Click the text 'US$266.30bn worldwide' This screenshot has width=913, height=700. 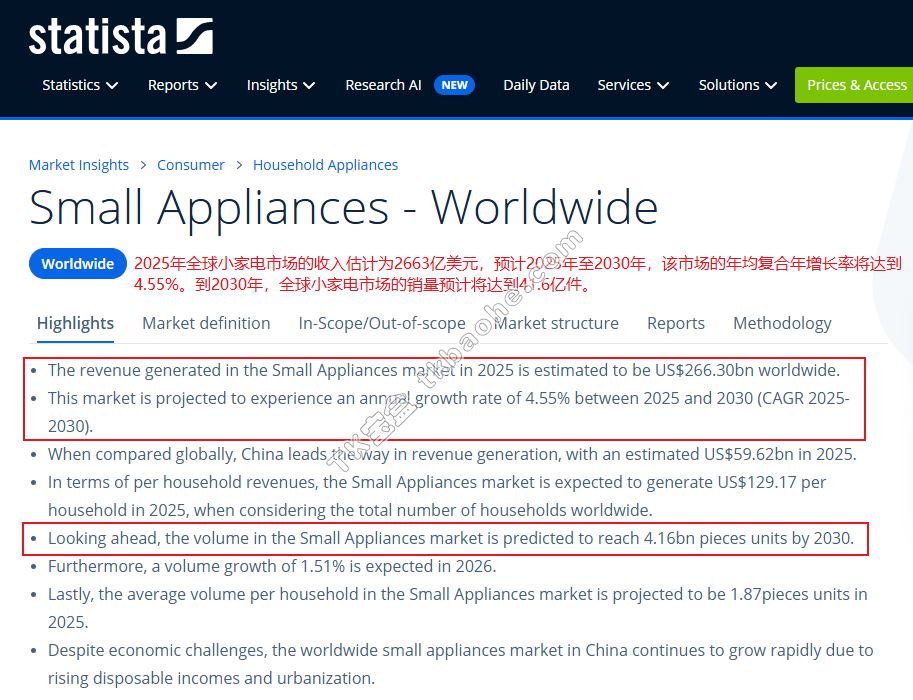click(747, 370)
